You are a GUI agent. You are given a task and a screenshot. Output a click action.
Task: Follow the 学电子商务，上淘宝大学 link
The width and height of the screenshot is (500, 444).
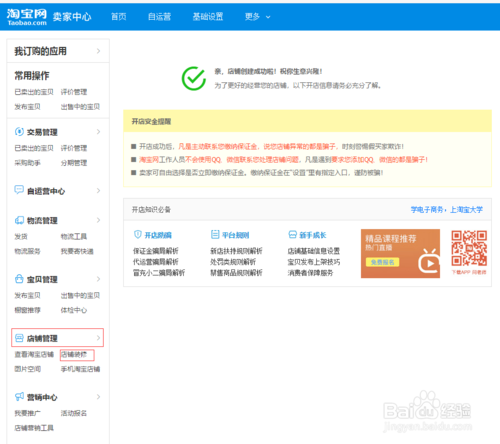point(447,209)
